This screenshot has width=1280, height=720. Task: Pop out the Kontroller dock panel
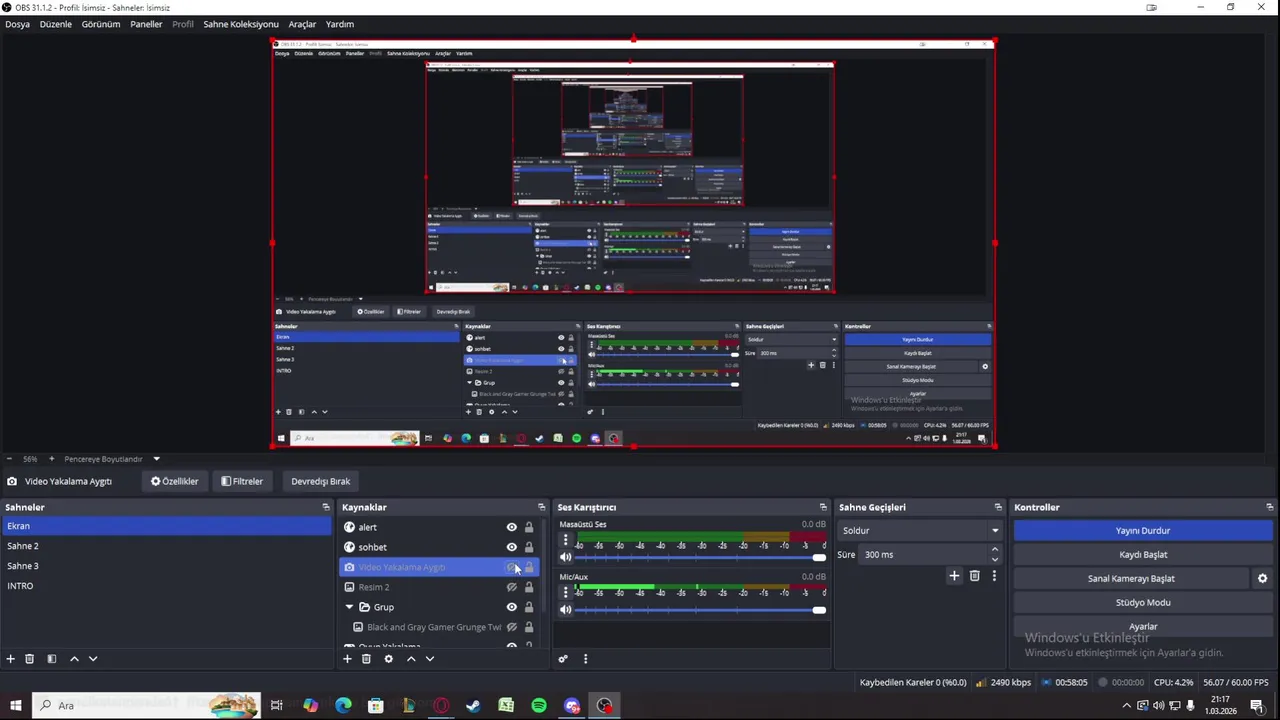(x=1270, y=507)
